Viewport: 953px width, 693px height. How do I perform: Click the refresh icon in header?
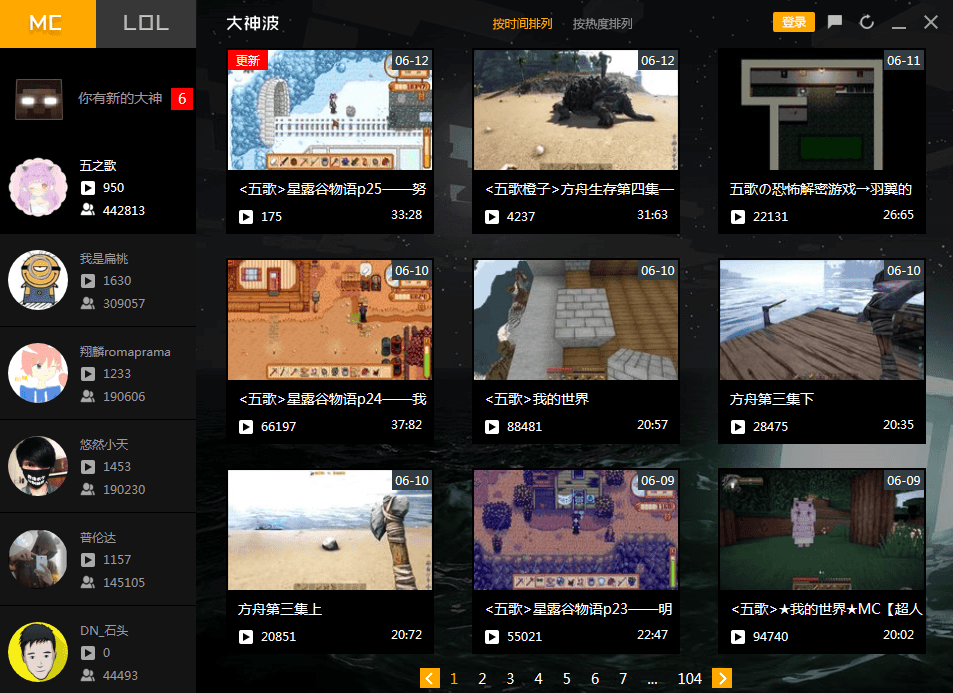pyautogui.click(x=867, y=22)
